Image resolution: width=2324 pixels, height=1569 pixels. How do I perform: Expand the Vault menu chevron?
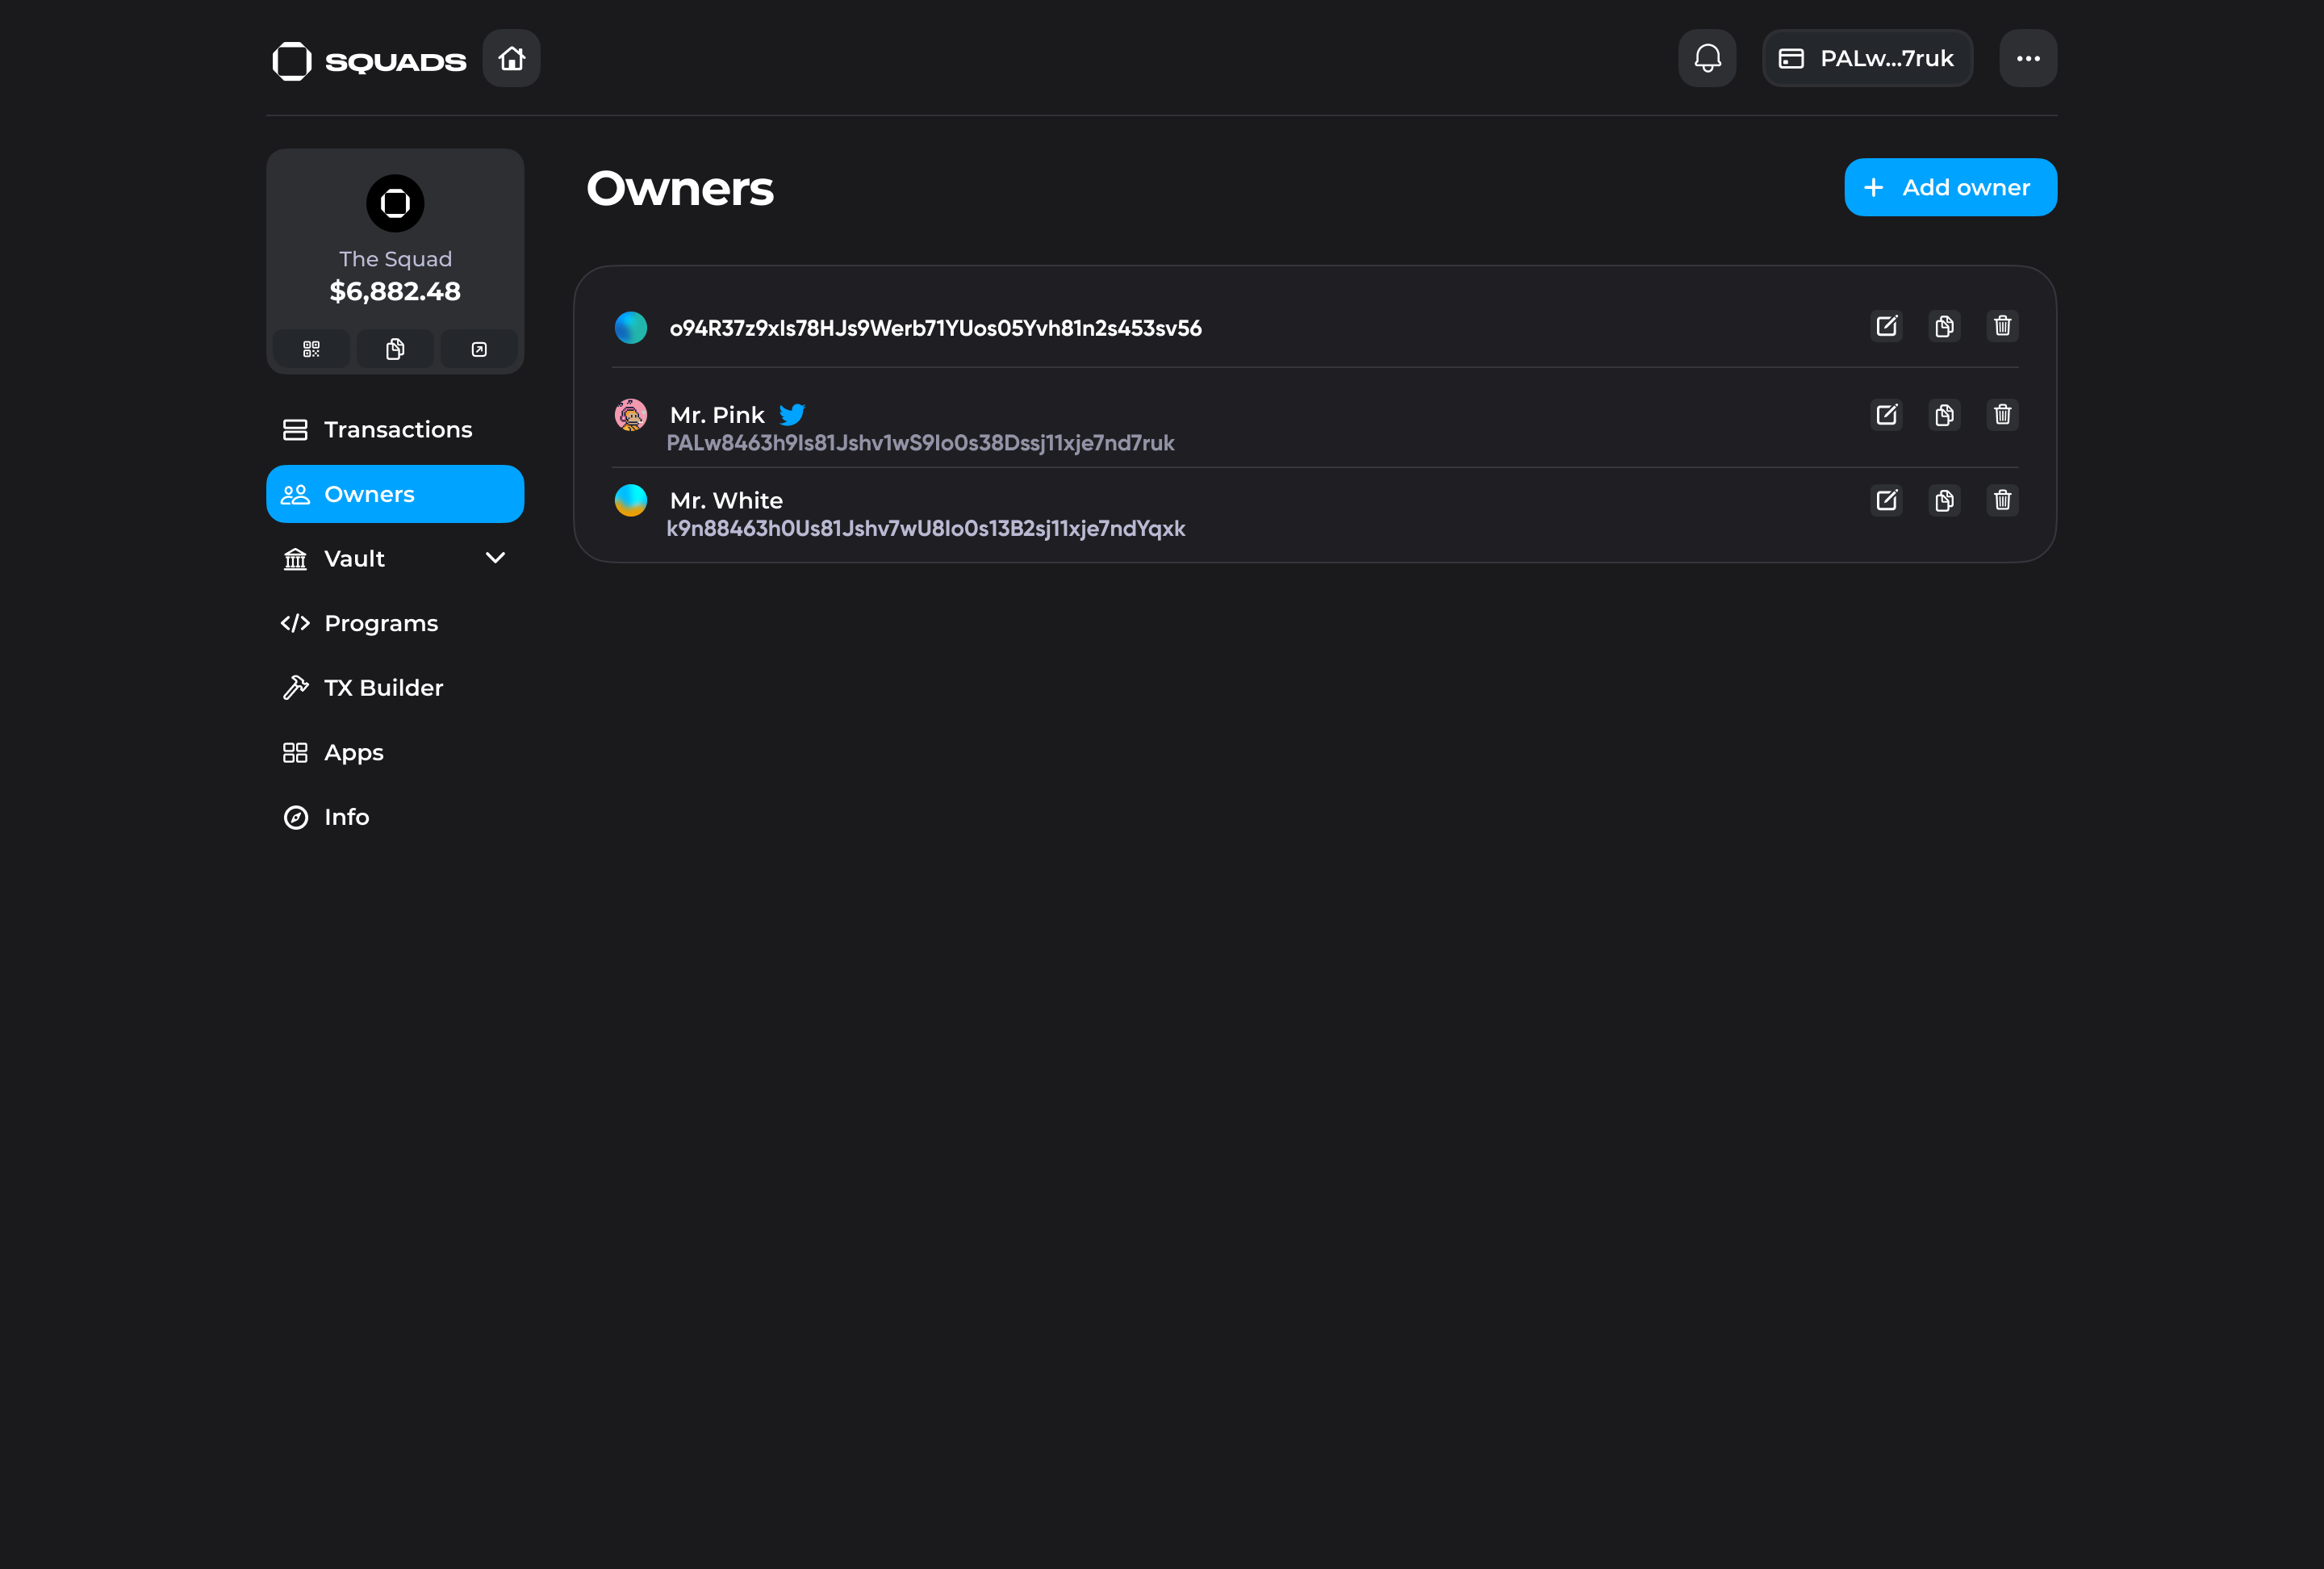495,558
